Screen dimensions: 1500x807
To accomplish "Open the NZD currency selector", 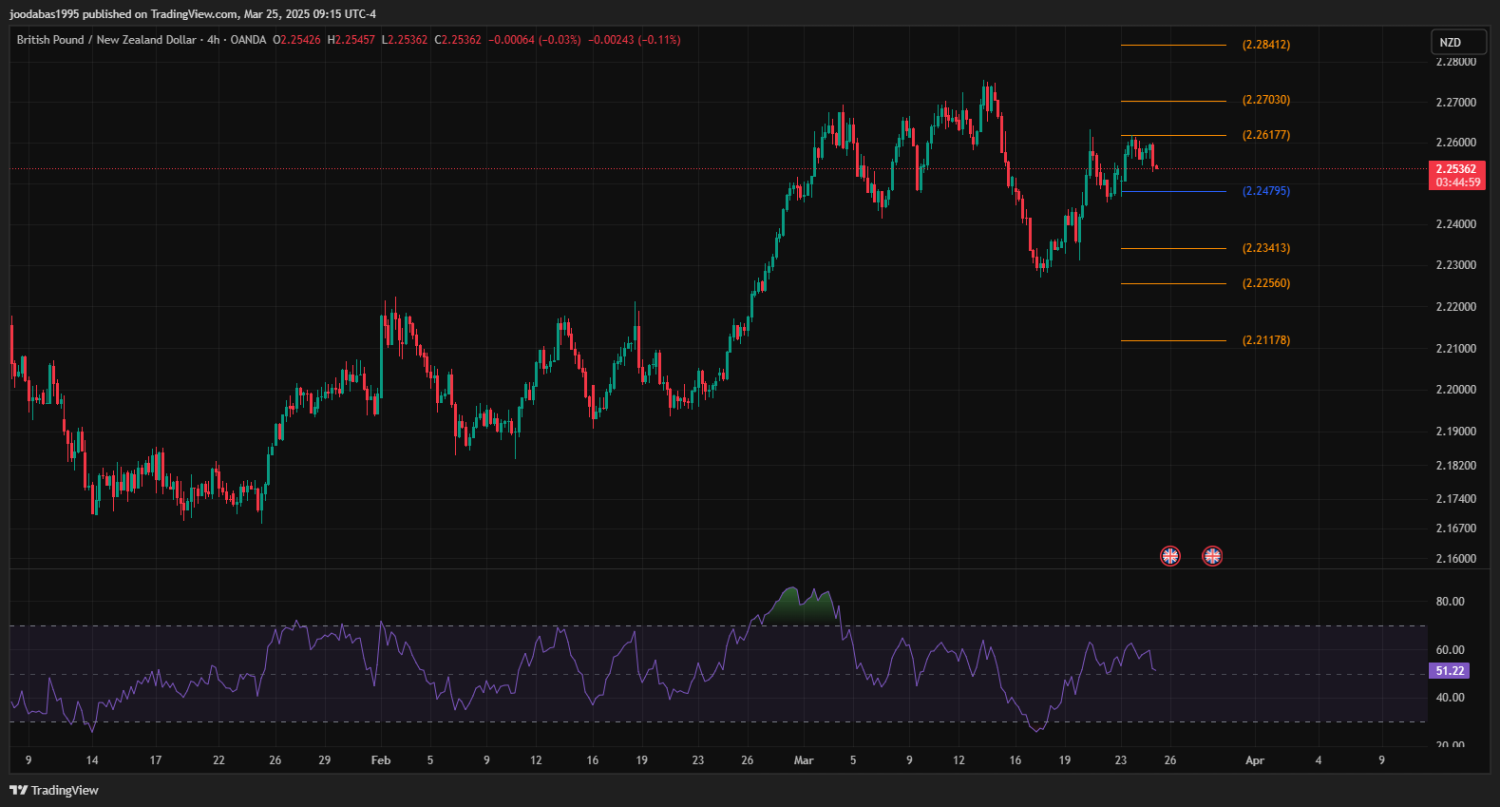I will [x=1450, y=42].
